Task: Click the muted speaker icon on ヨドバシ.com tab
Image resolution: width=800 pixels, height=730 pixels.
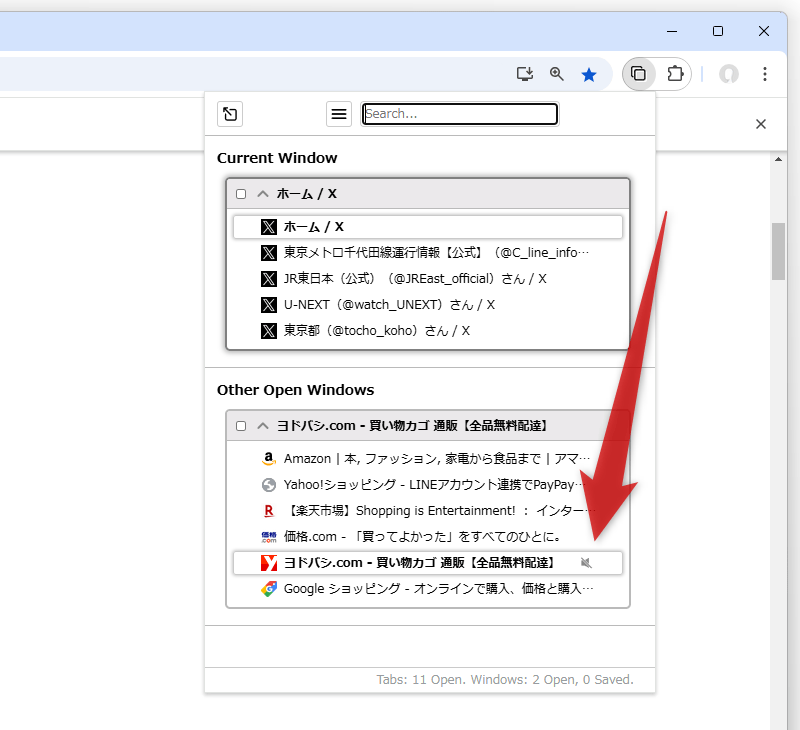Action: (x=586, y=563)
